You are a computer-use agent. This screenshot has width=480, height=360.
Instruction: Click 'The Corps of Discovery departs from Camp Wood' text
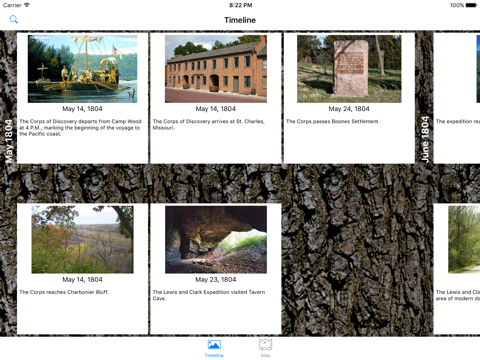[x=80, y=127]
